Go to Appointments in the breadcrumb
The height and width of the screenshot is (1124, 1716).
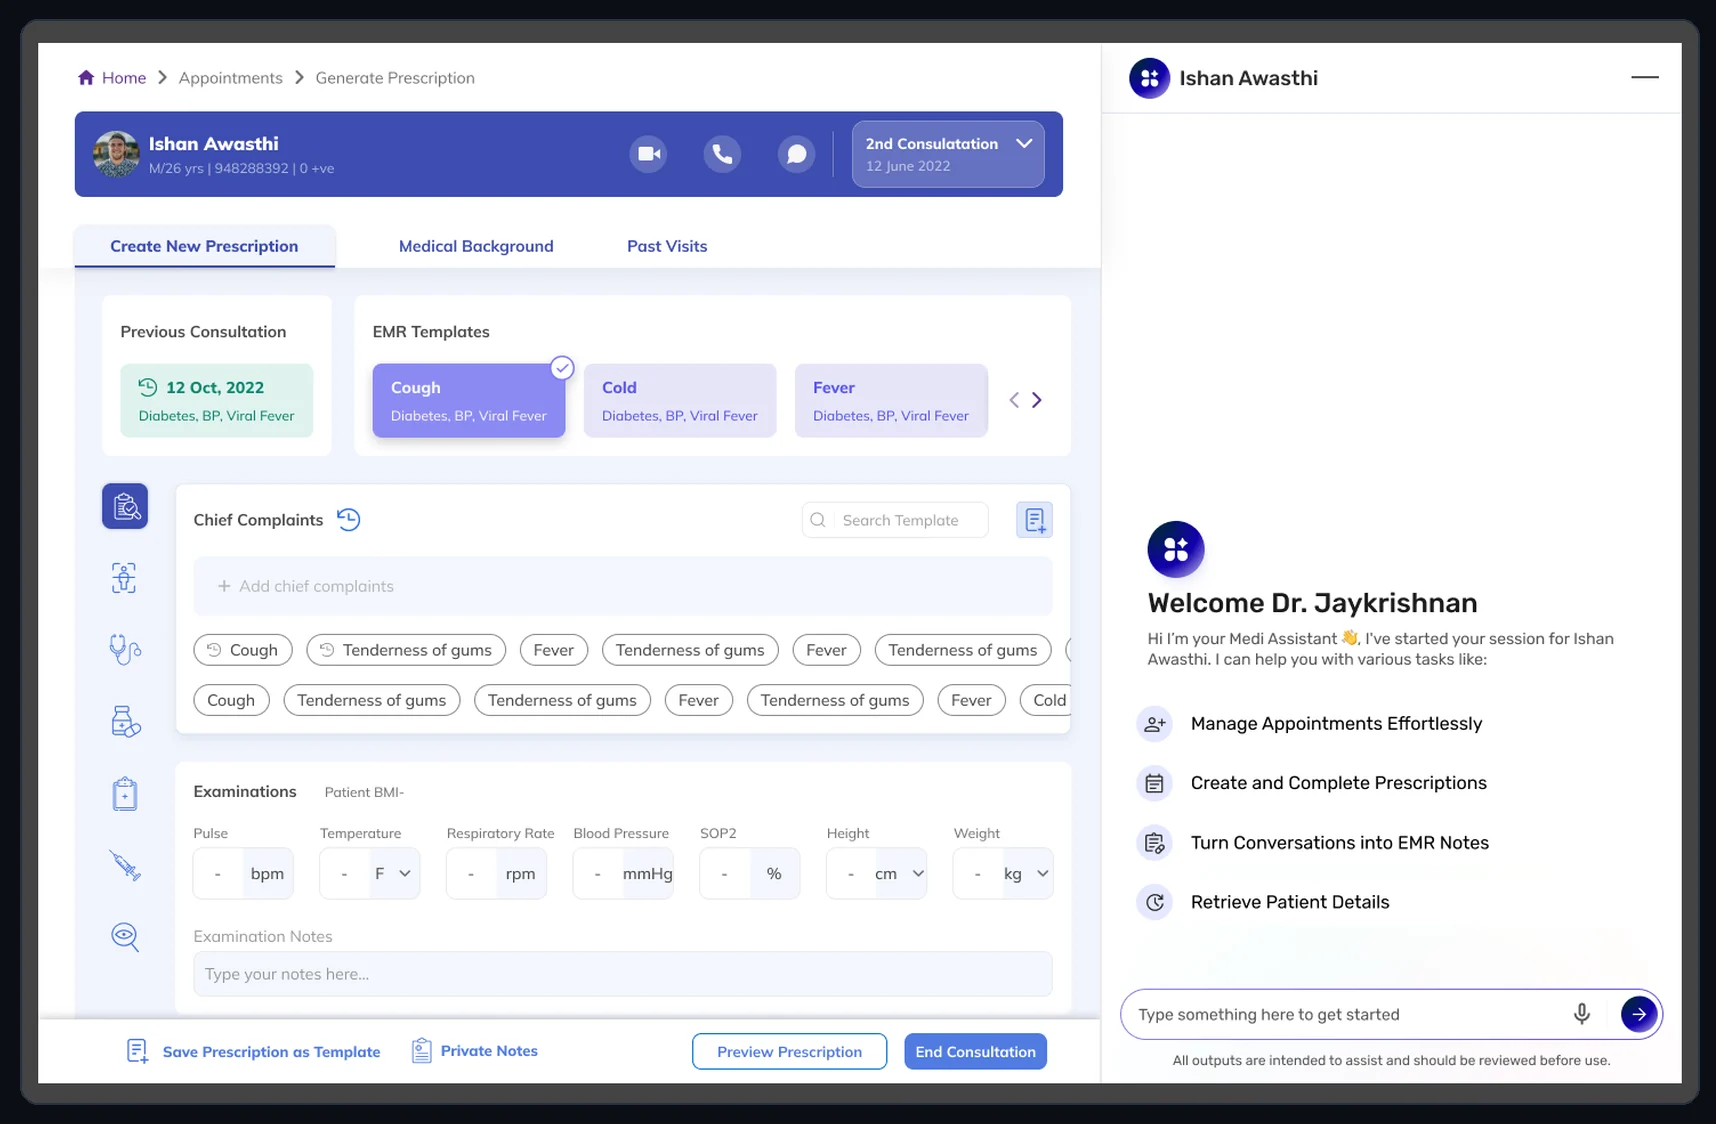(x=230, y=78)
